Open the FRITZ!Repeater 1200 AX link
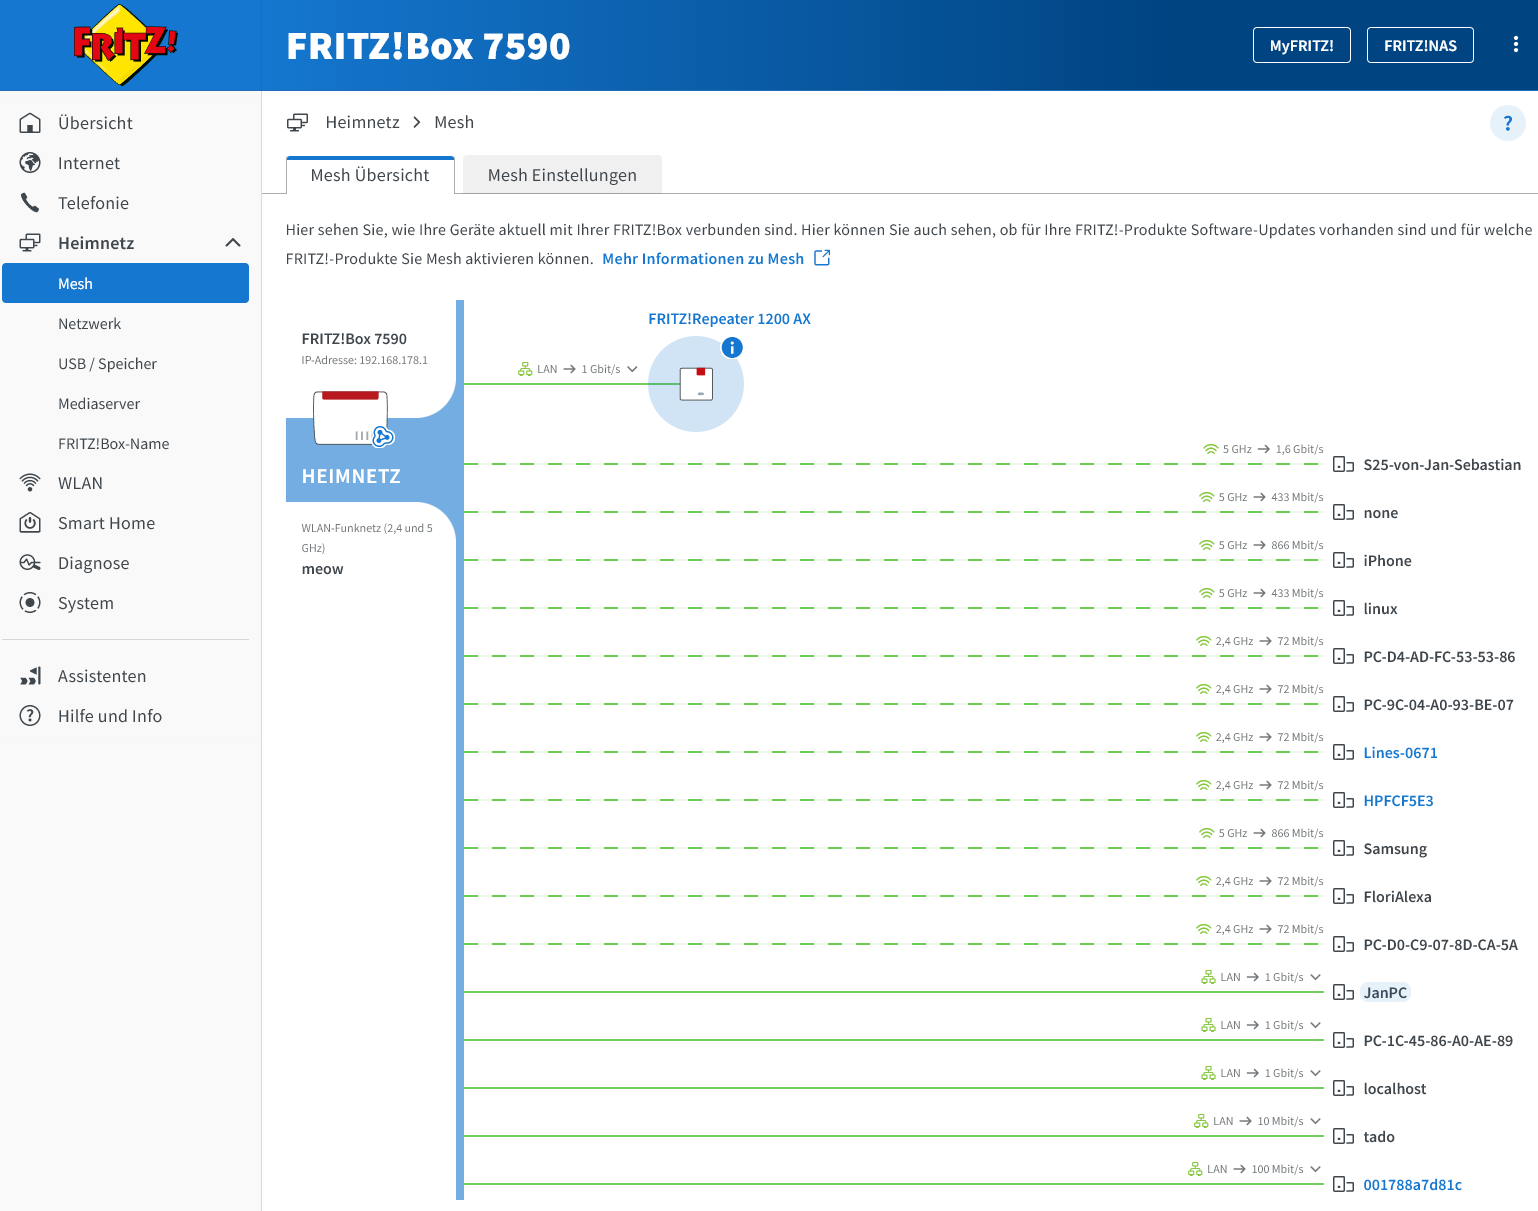Screen dimensions: 1538x1211 [x=729, y=319]
